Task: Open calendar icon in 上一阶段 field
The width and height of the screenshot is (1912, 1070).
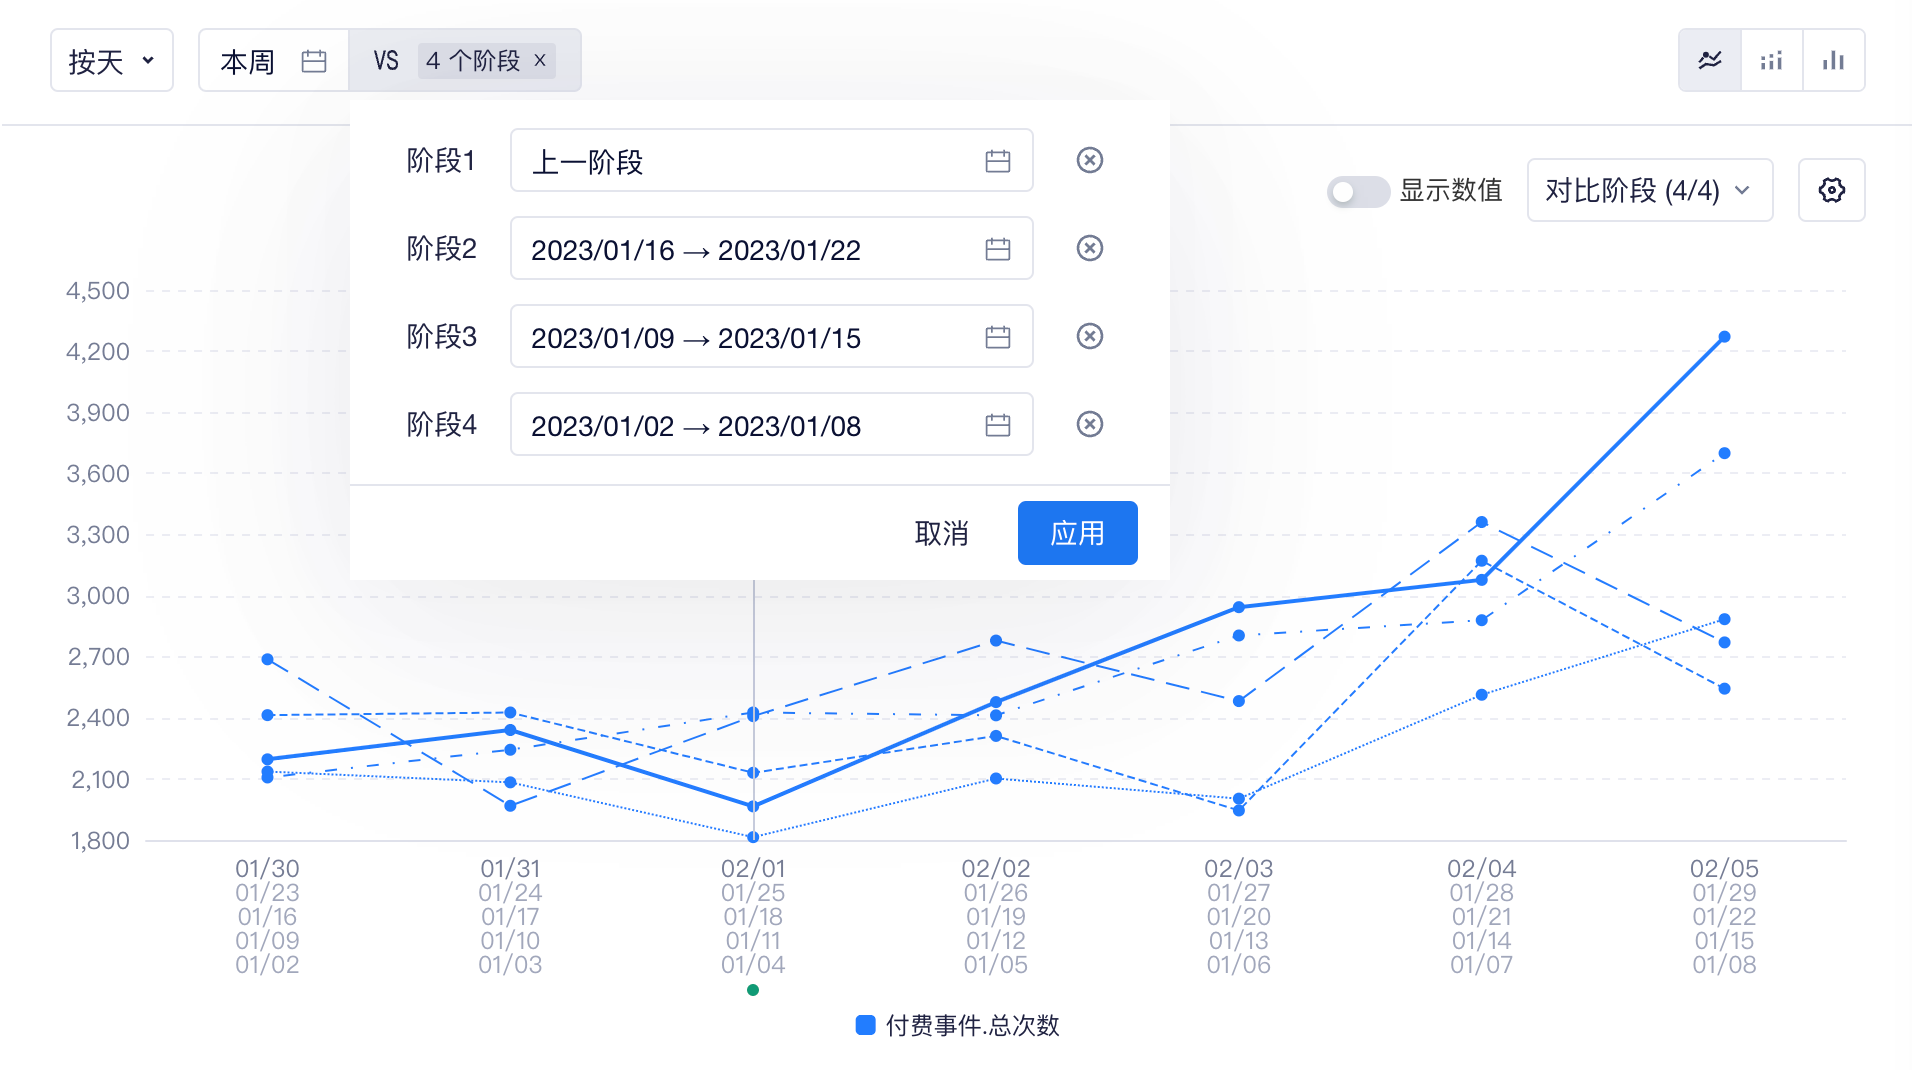Action: pos(997,161)
